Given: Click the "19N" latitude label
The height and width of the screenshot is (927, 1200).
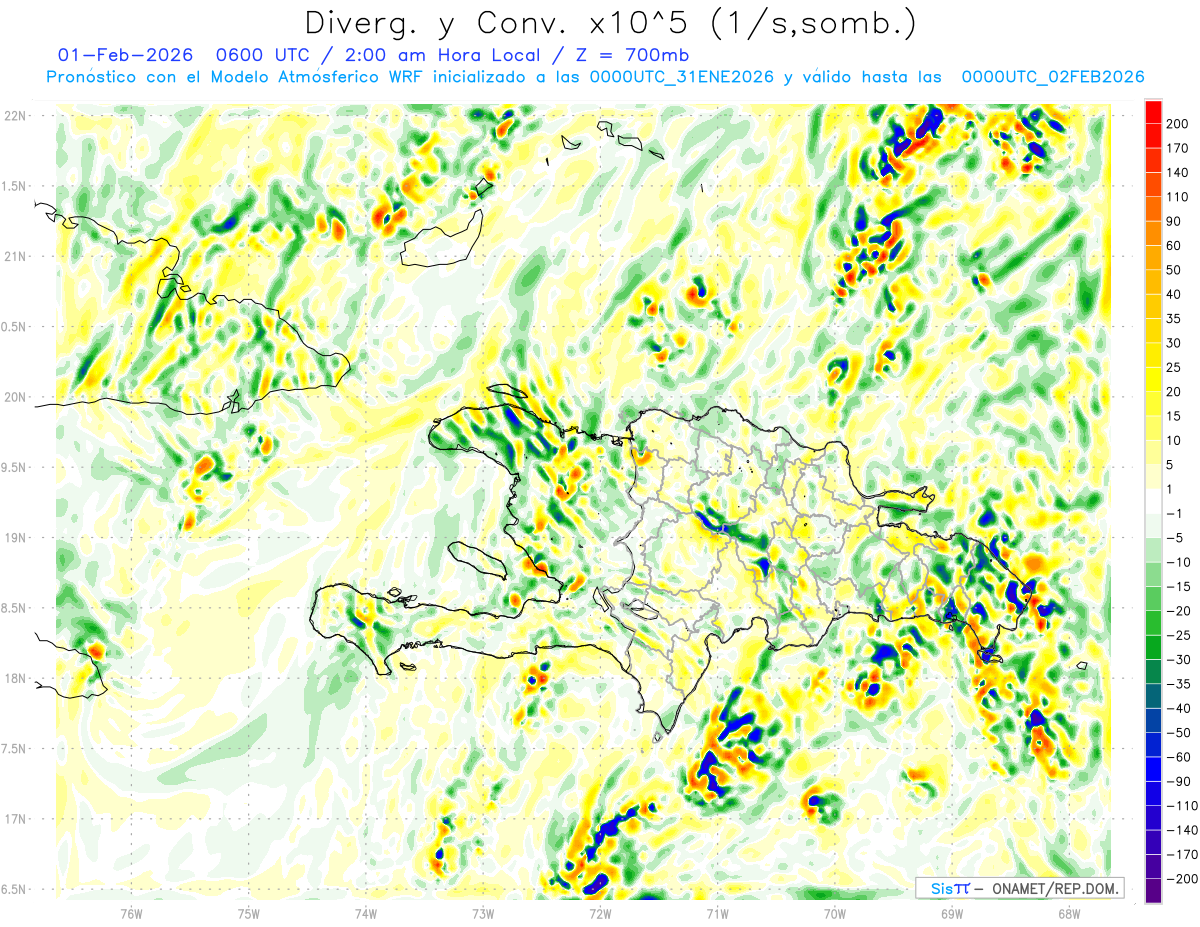Looking at the screenshot, I should click(16, 538).
